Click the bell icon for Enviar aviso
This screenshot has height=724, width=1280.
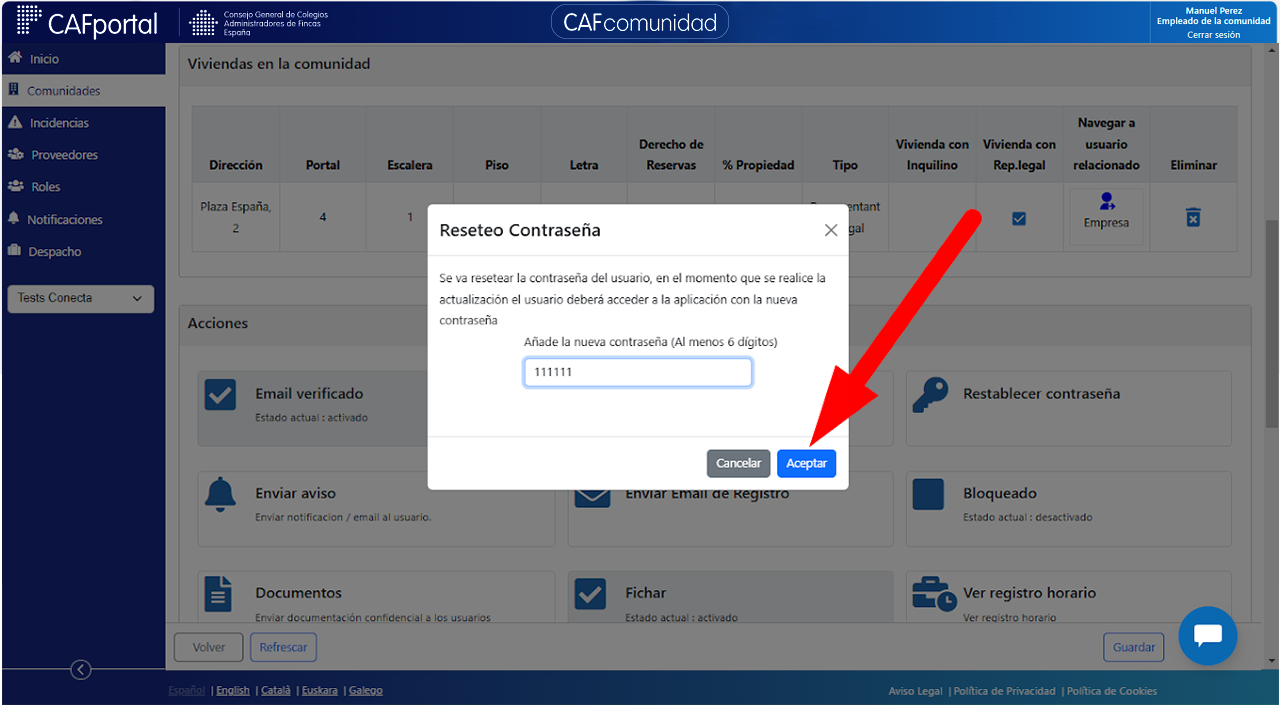tap(220, 494)
